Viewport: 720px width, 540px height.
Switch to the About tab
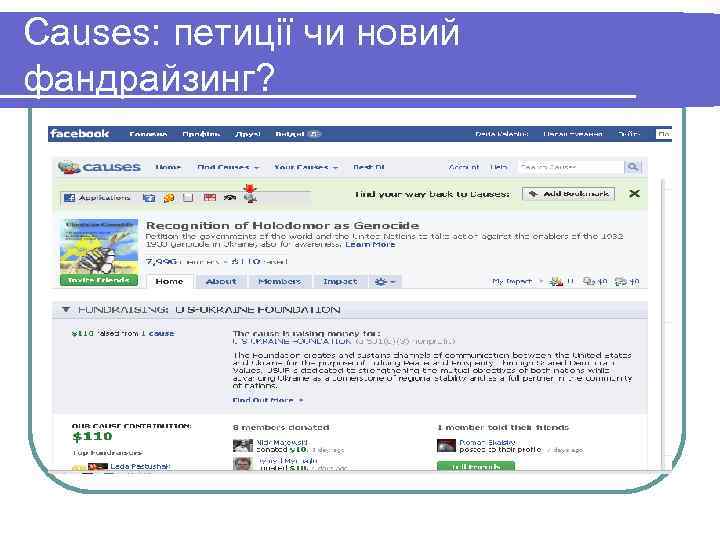(221, 281)
